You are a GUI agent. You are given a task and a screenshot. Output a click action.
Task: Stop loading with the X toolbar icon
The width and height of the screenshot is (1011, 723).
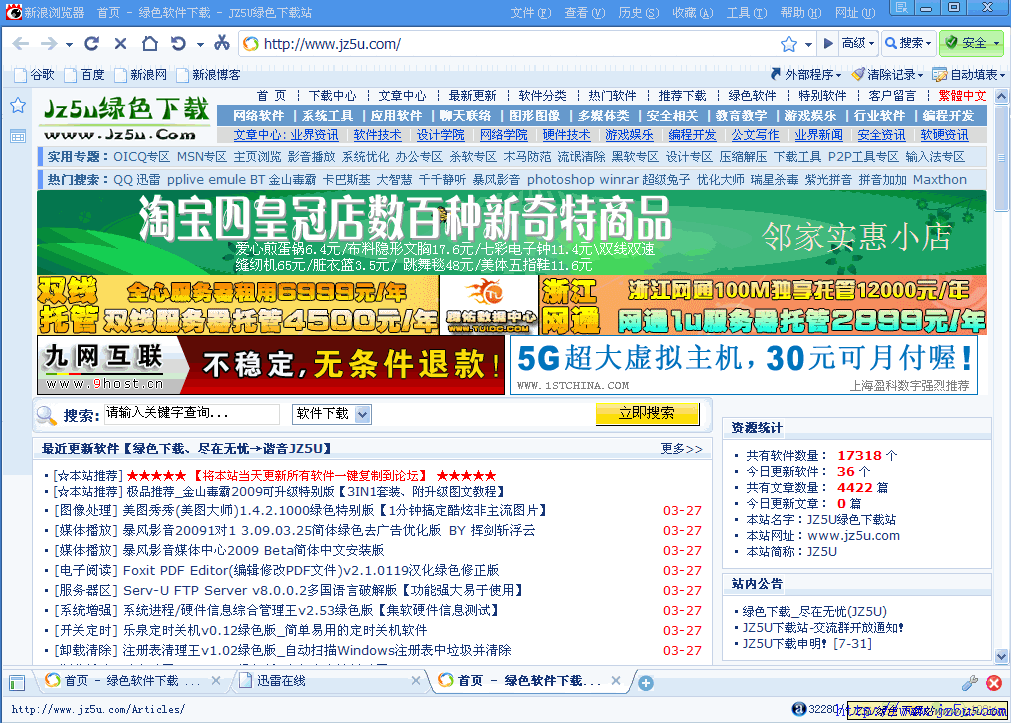[121, 44]
